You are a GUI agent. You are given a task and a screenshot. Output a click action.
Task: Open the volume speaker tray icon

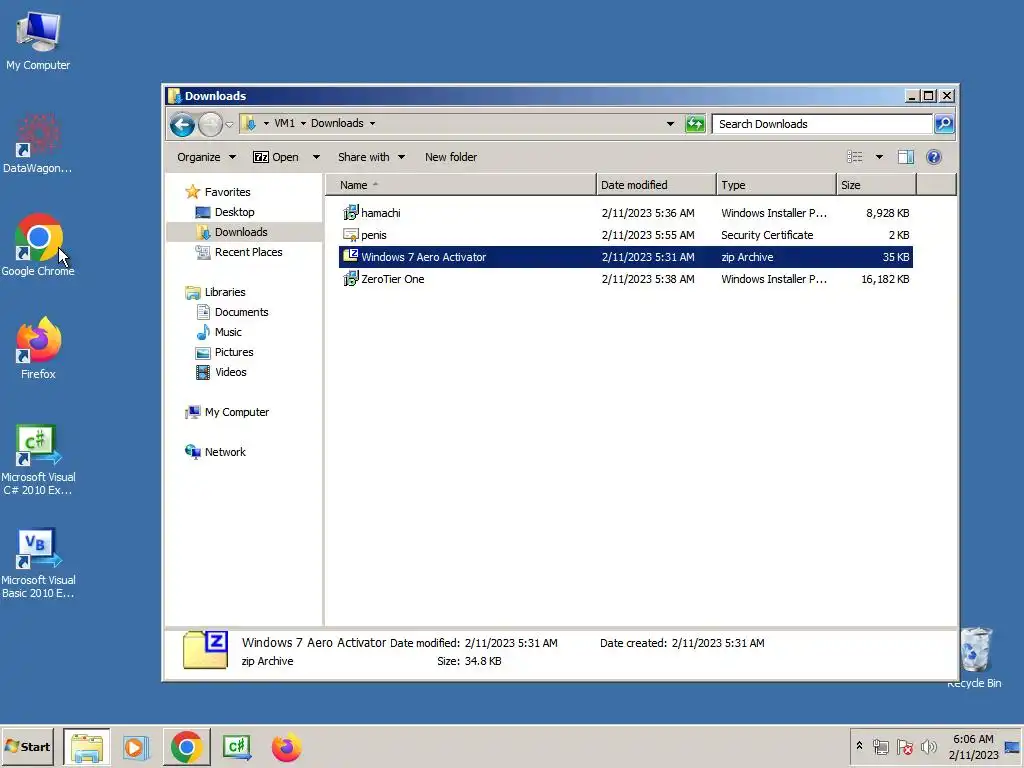point(928,746)
